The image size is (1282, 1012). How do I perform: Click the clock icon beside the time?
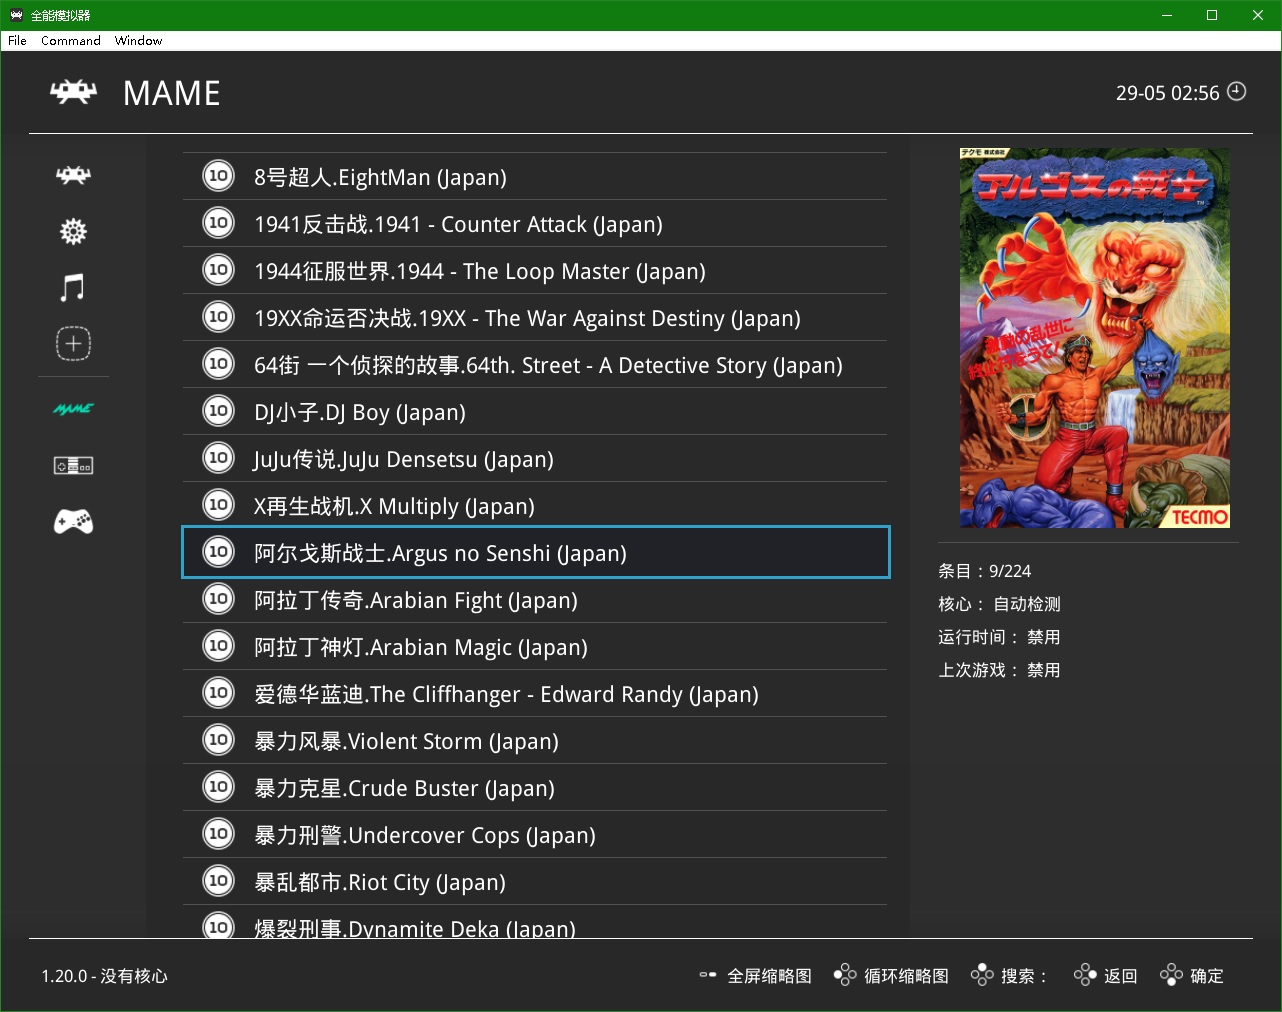point(1237,91)
